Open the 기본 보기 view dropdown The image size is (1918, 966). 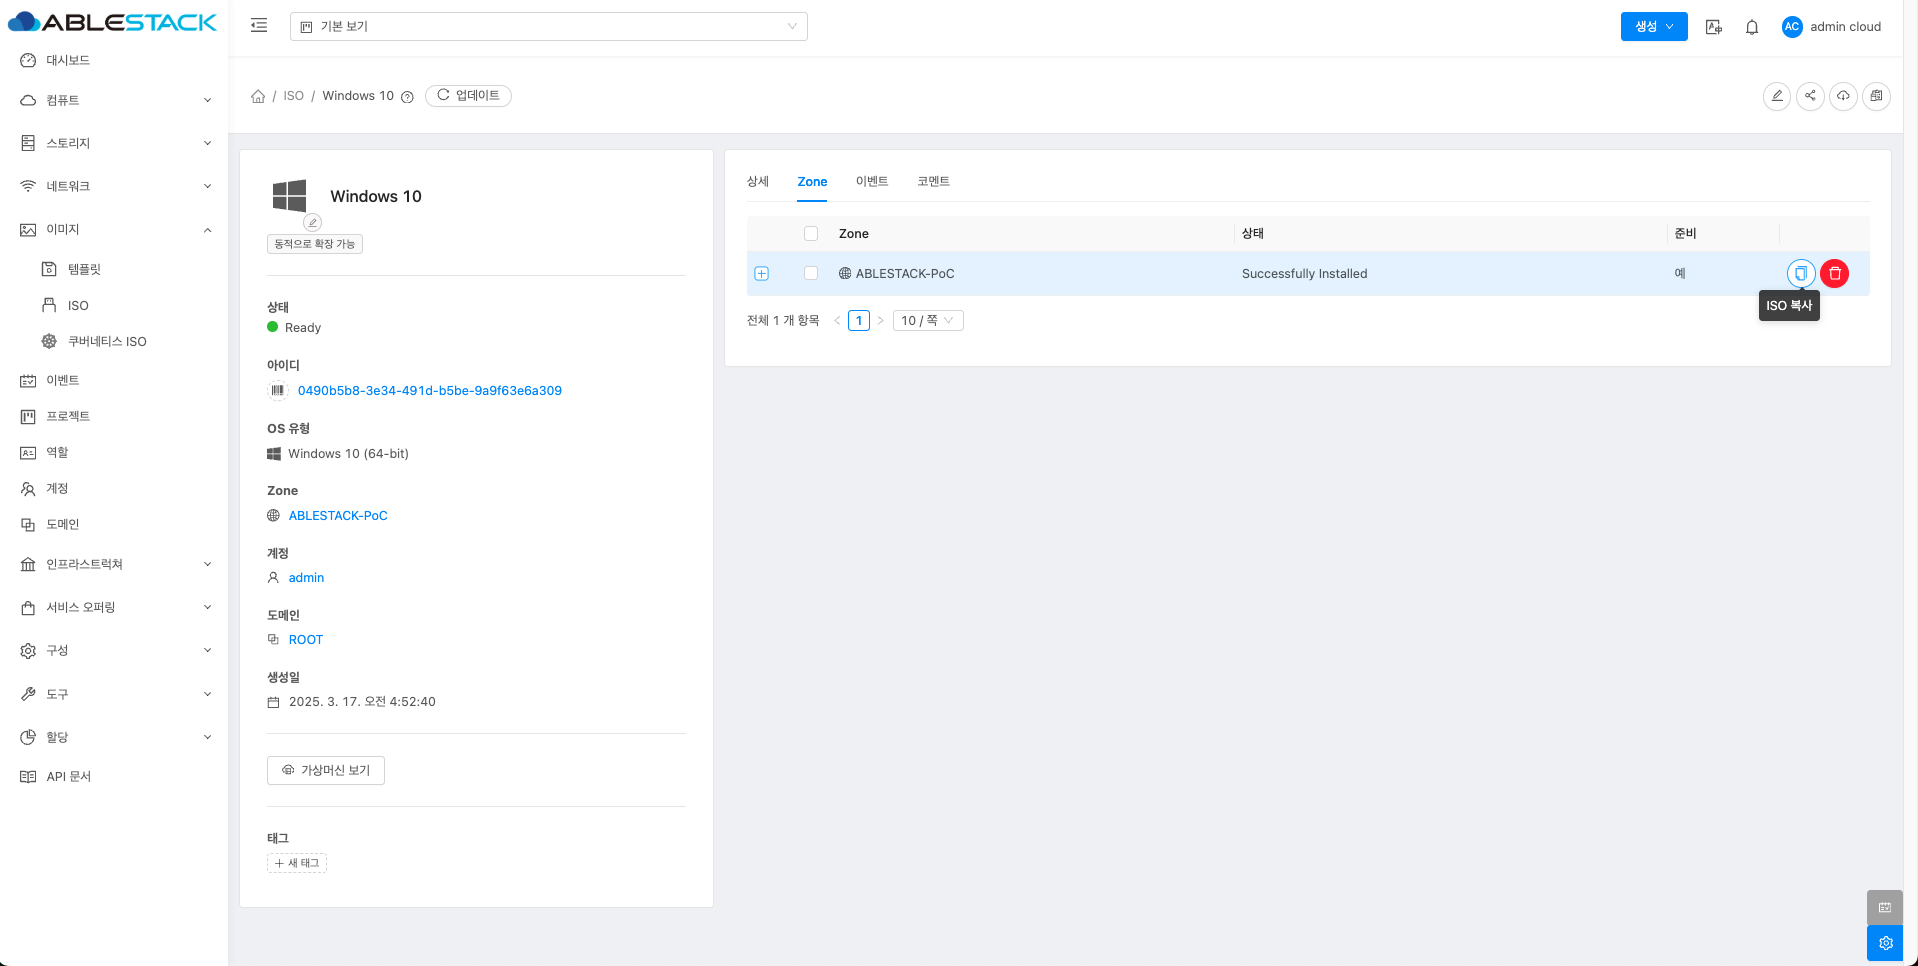(548, 27)
